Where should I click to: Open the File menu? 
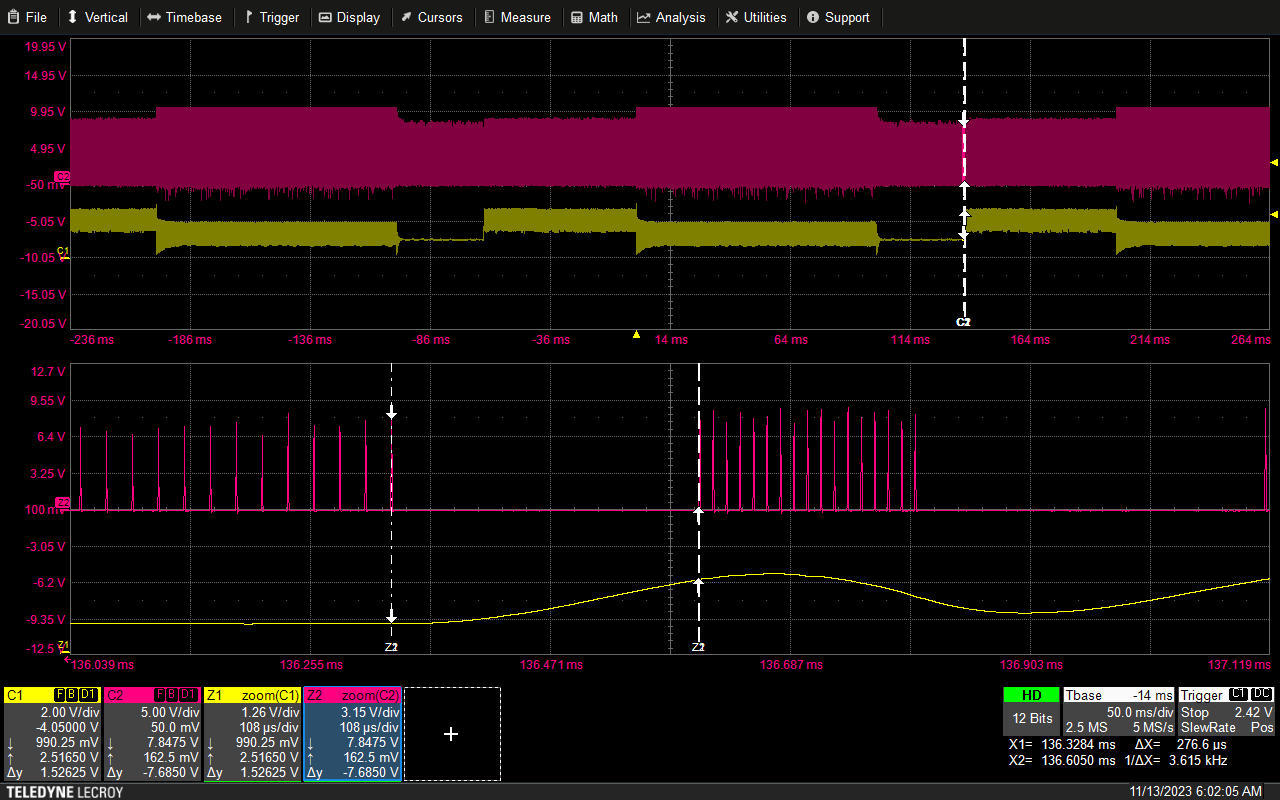27,17
